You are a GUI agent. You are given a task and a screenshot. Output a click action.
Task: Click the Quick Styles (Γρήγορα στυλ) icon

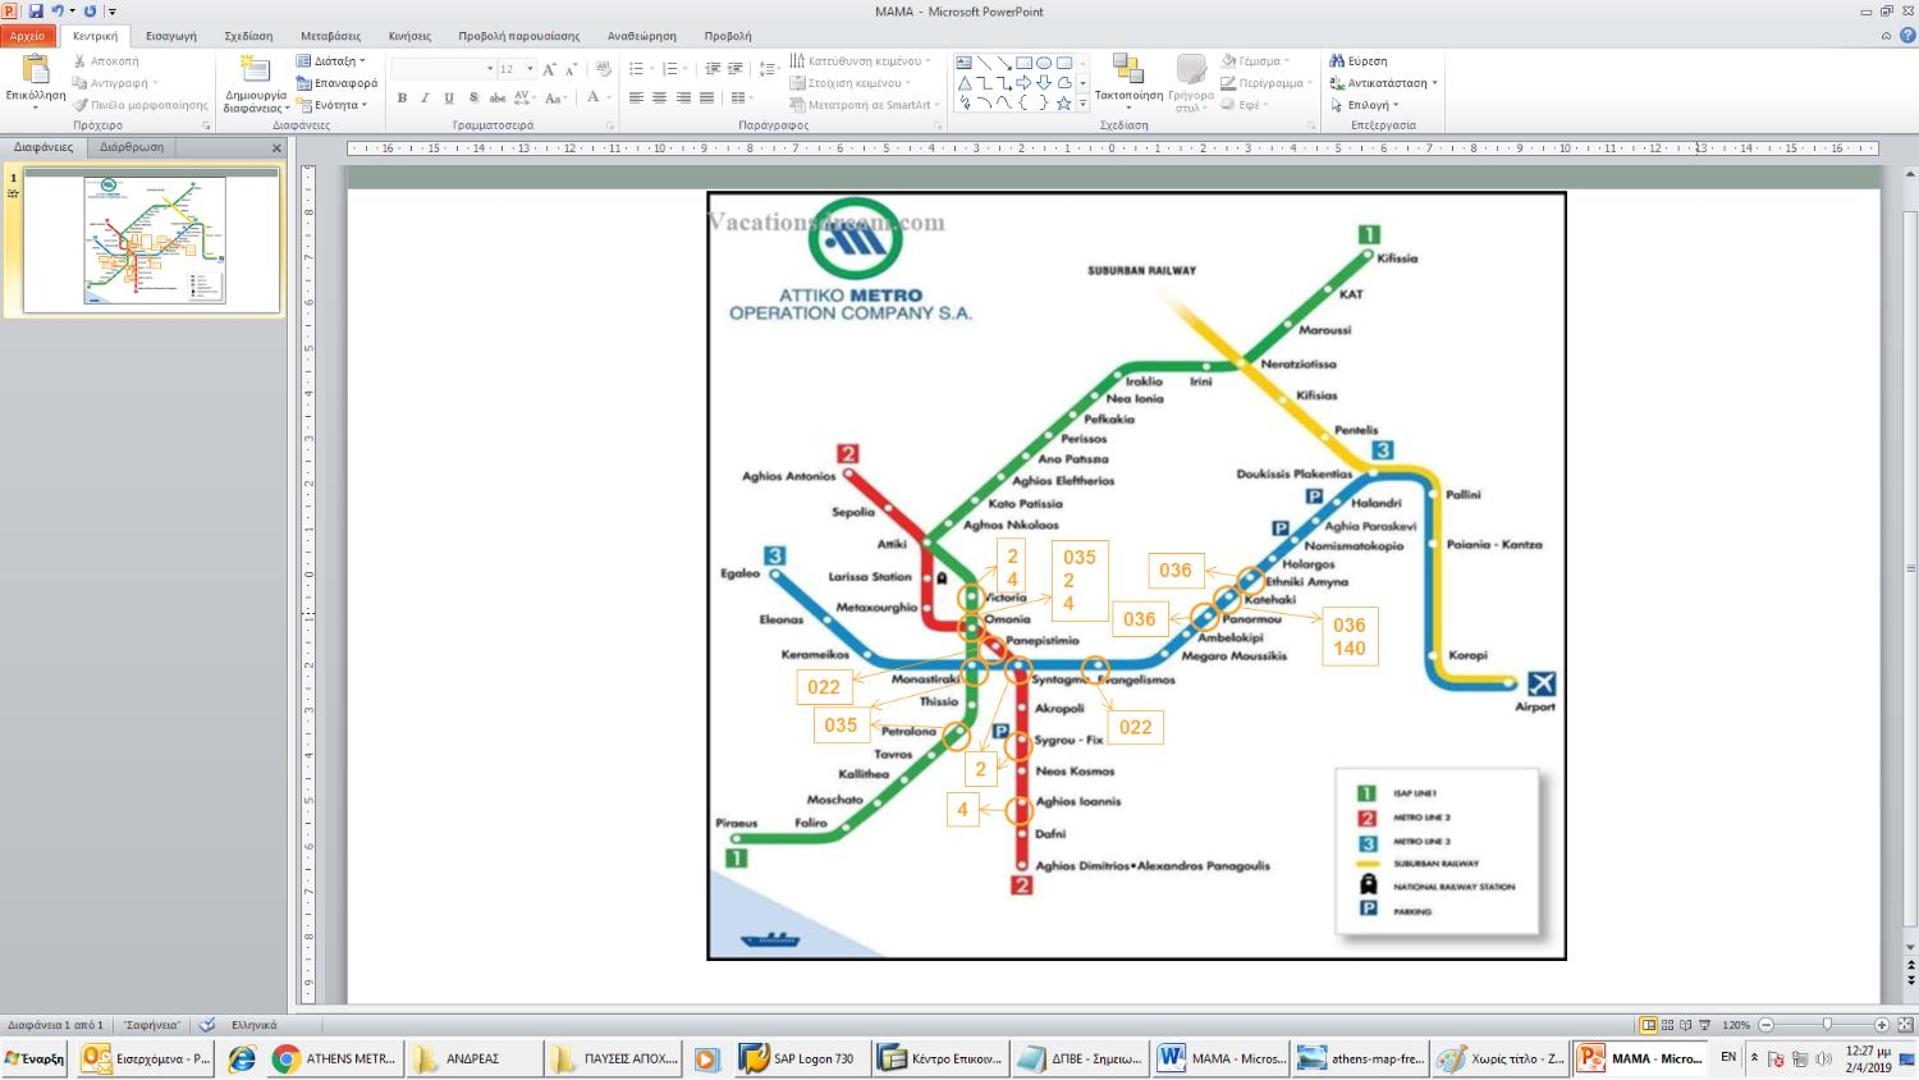coord(1190,70)
